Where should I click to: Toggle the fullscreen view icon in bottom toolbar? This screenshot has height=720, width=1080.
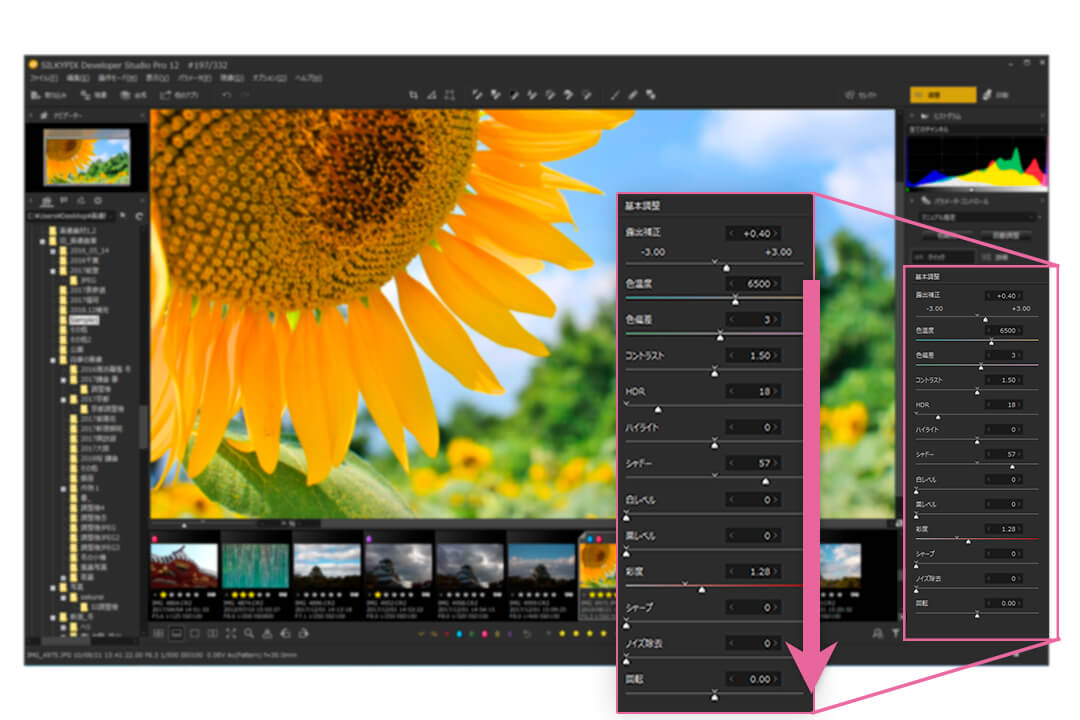pos(232,633)
